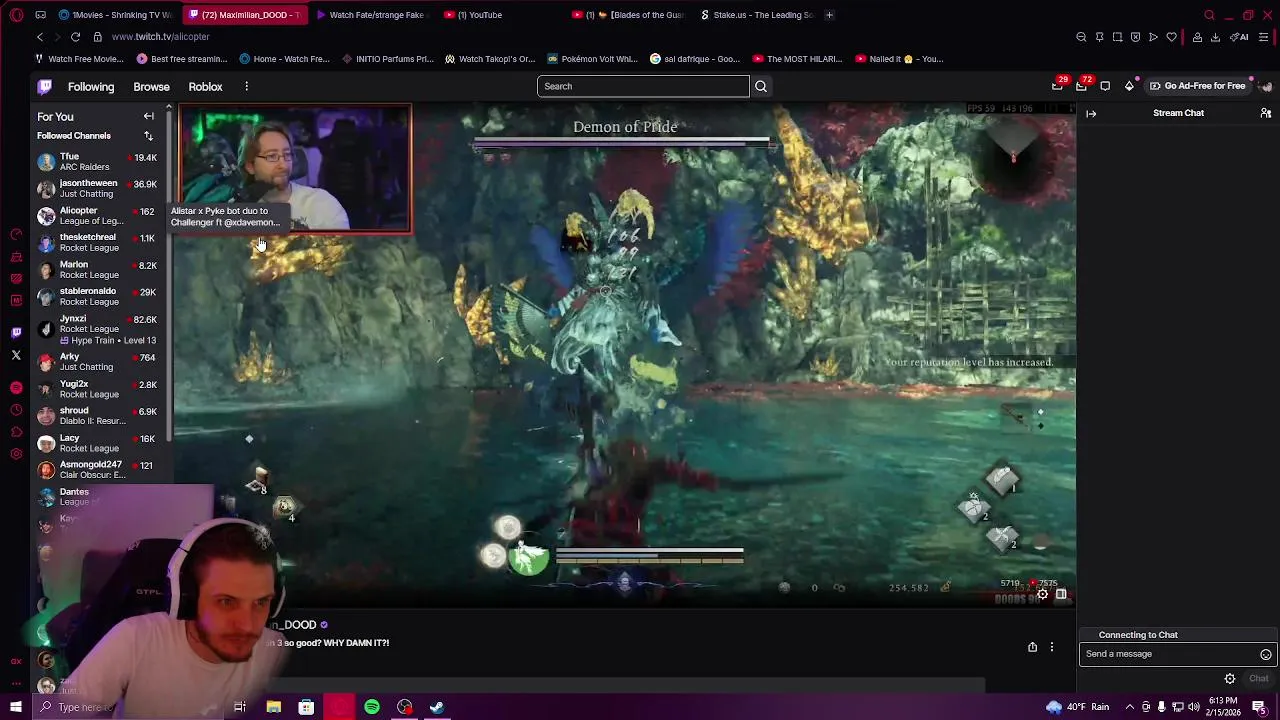Screen dimensions: 1280x720
Task: Go back to previous page
Action: click(x=40, y=37)
